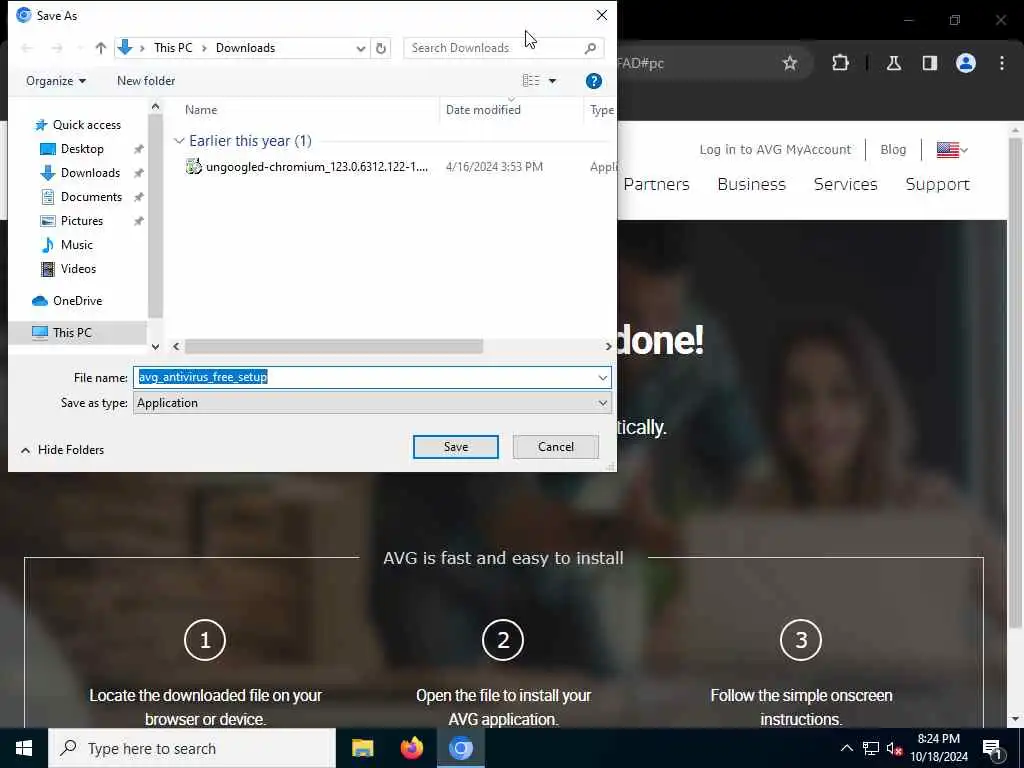Open Chrome Labs flask icon
The height and width of the screenshot is (768, 1024).
pyautogui.click(x=893, y=63)
